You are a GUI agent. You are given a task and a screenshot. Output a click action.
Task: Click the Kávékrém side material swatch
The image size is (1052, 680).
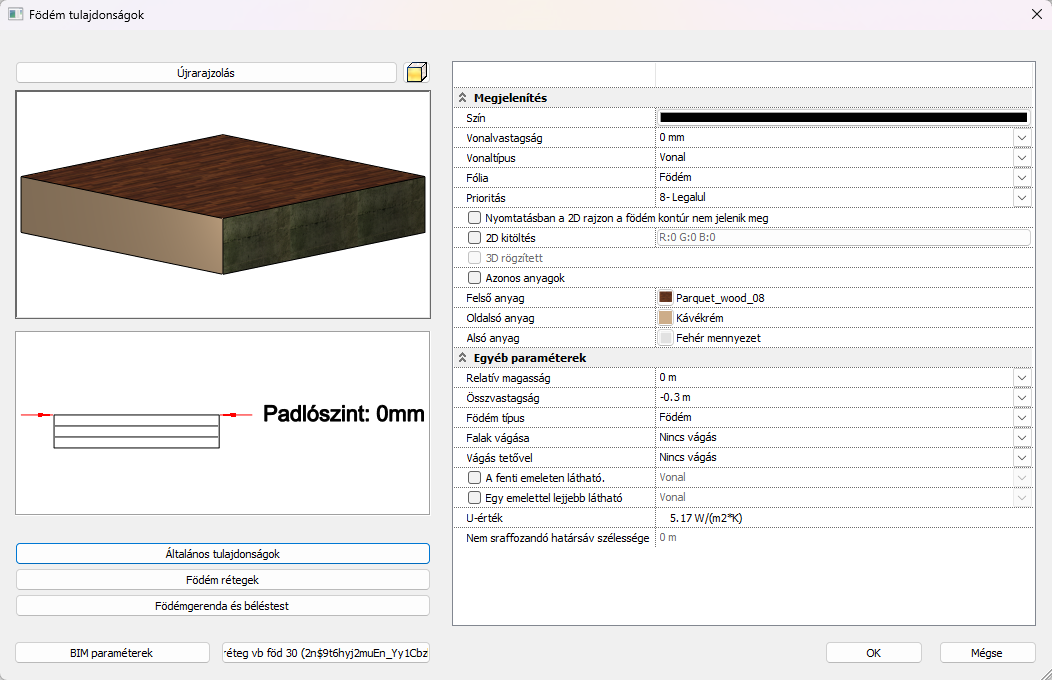pos(666,318)
